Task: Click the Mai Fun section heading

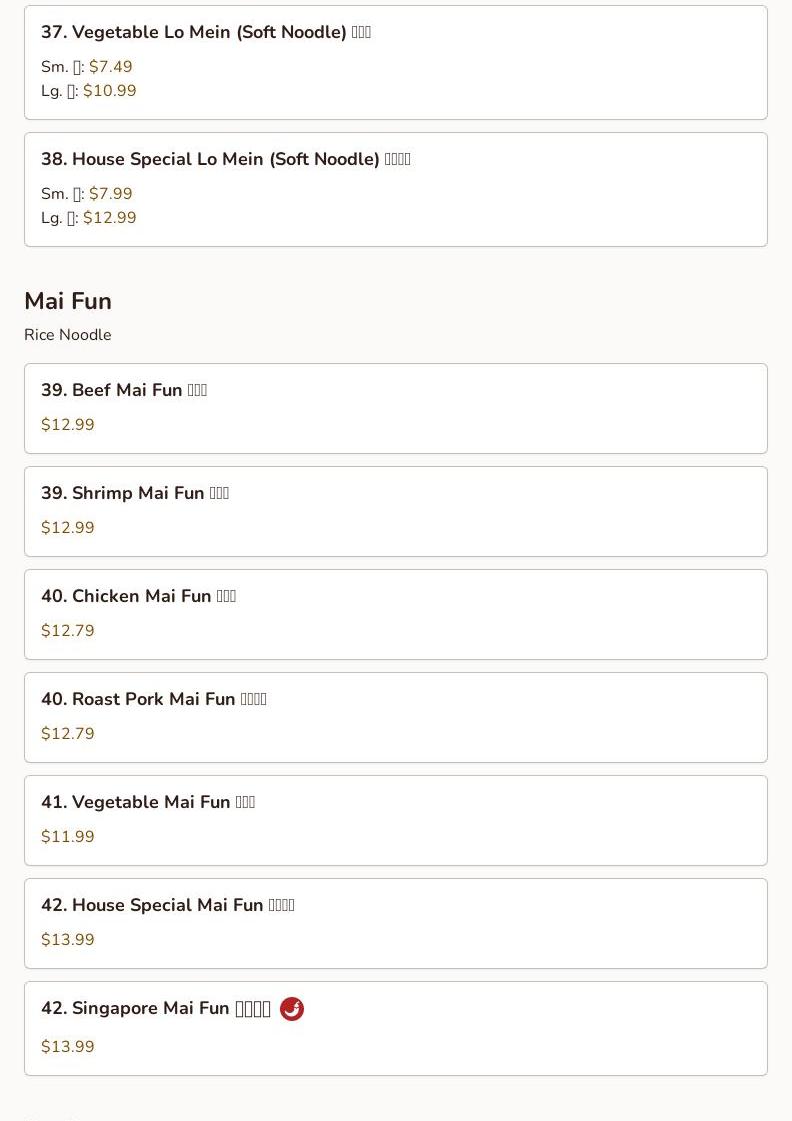Action: 68,301
